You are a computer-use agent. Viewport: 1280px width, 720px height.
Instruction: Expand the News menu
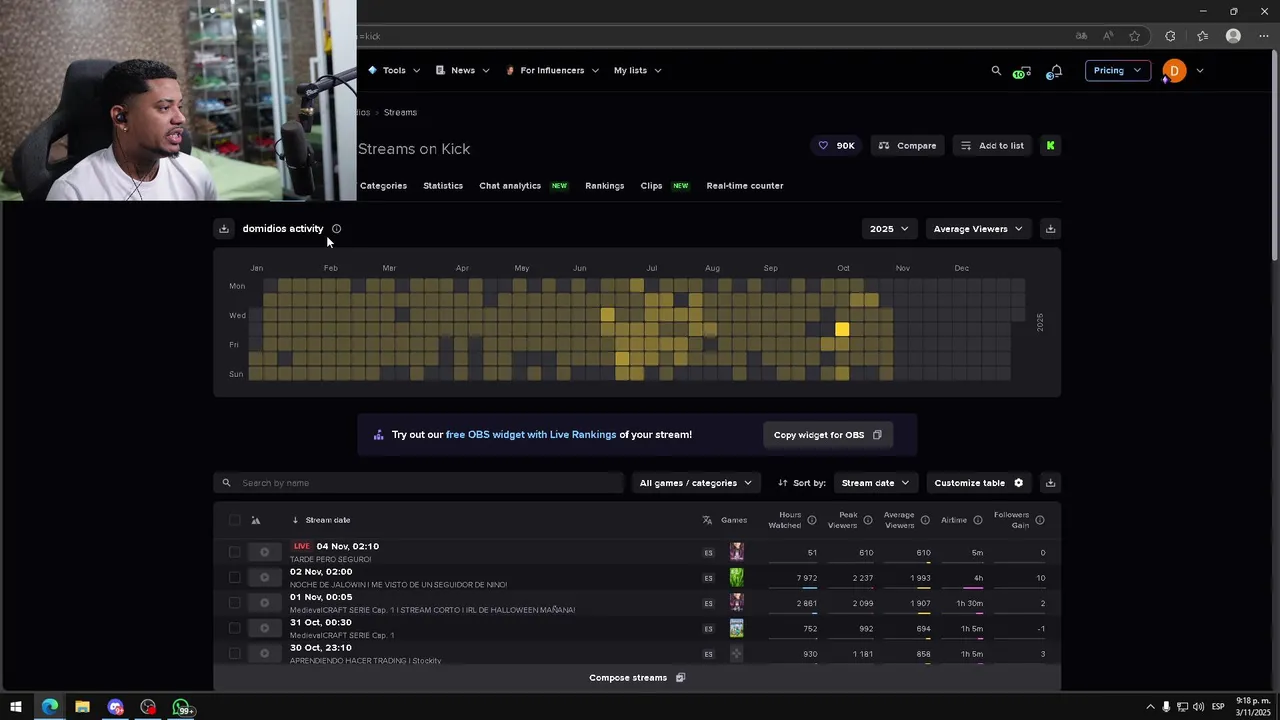463,71
